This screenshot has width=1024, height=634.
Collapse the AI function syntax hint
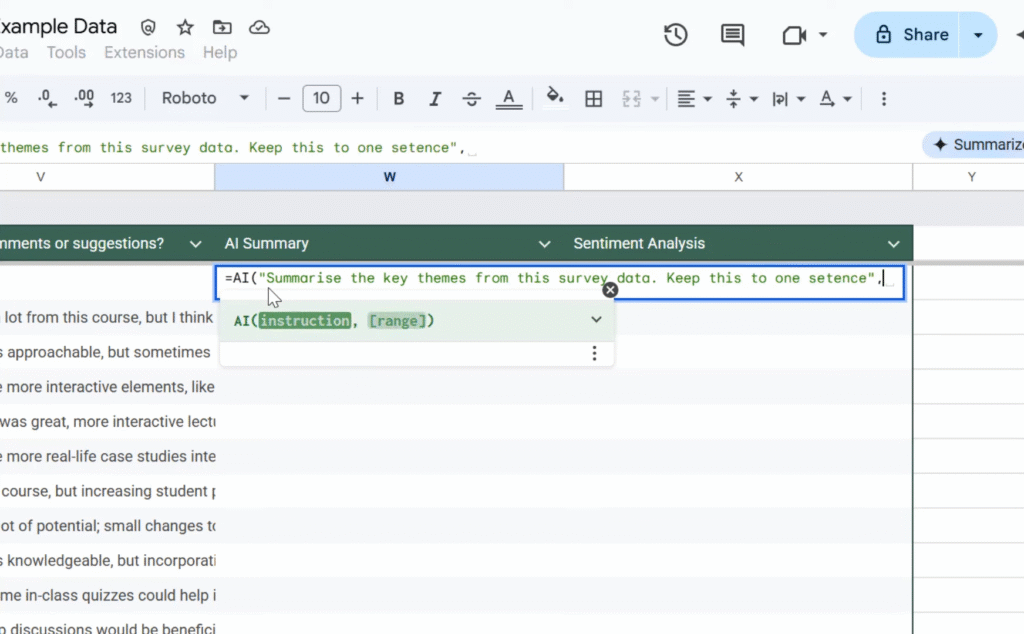click(596, 319)
